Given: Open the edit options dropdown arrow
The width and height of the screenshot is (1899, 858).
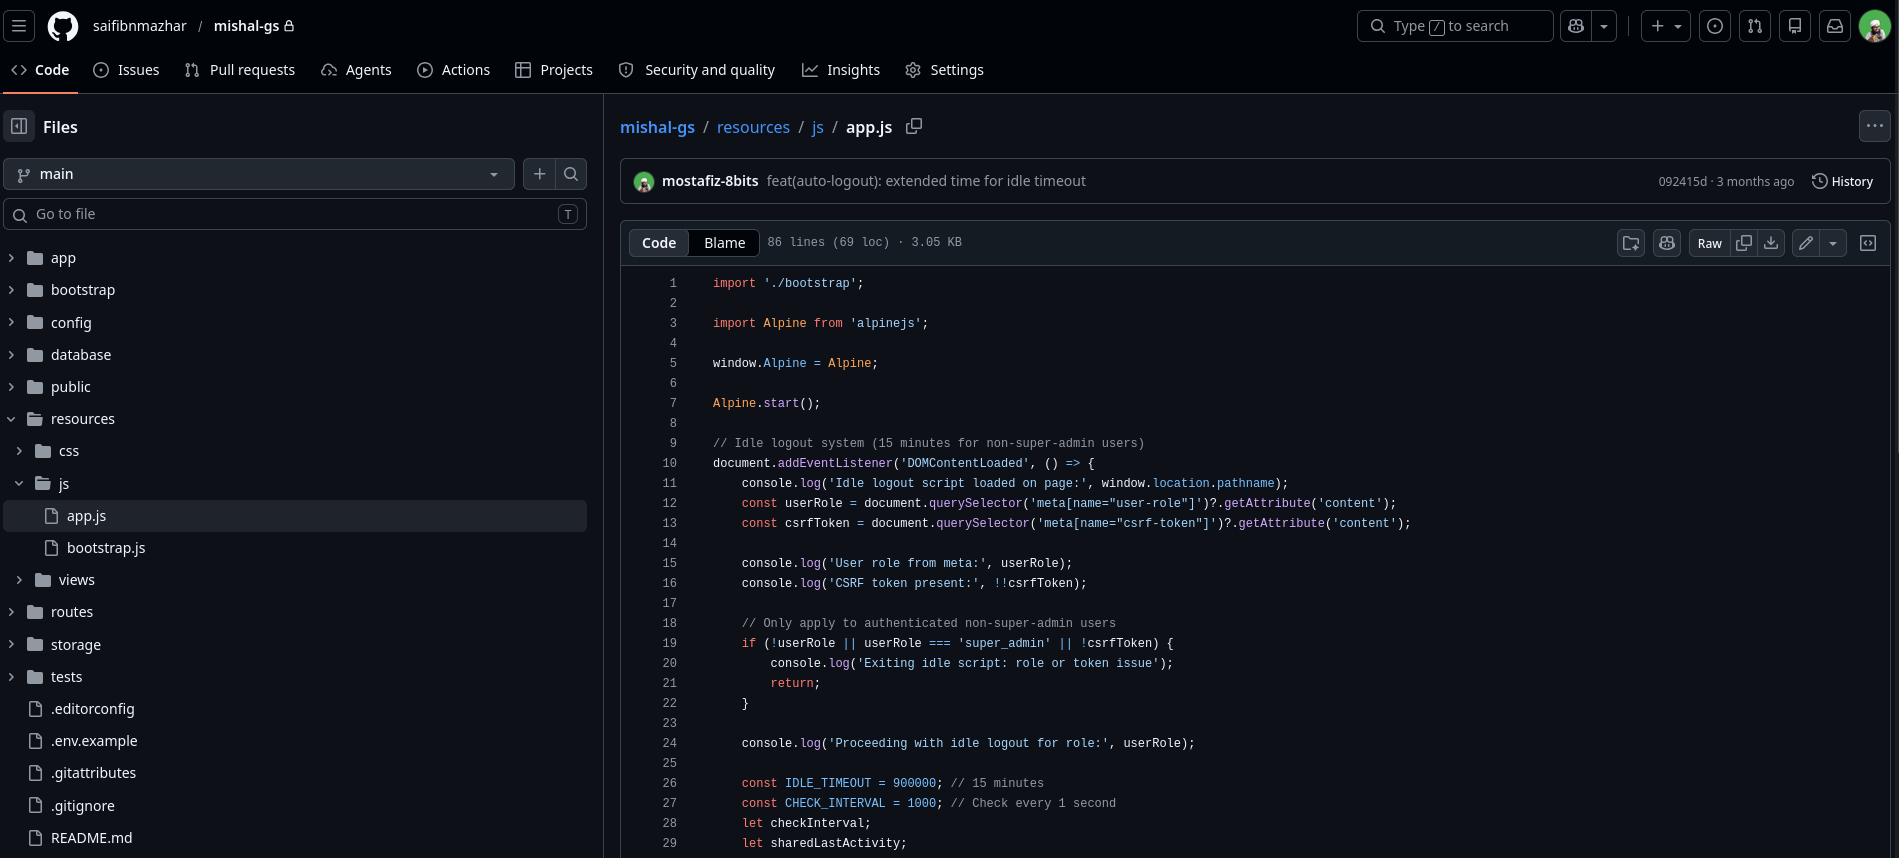Looking at the screenshot, I should click(1833, 243).
